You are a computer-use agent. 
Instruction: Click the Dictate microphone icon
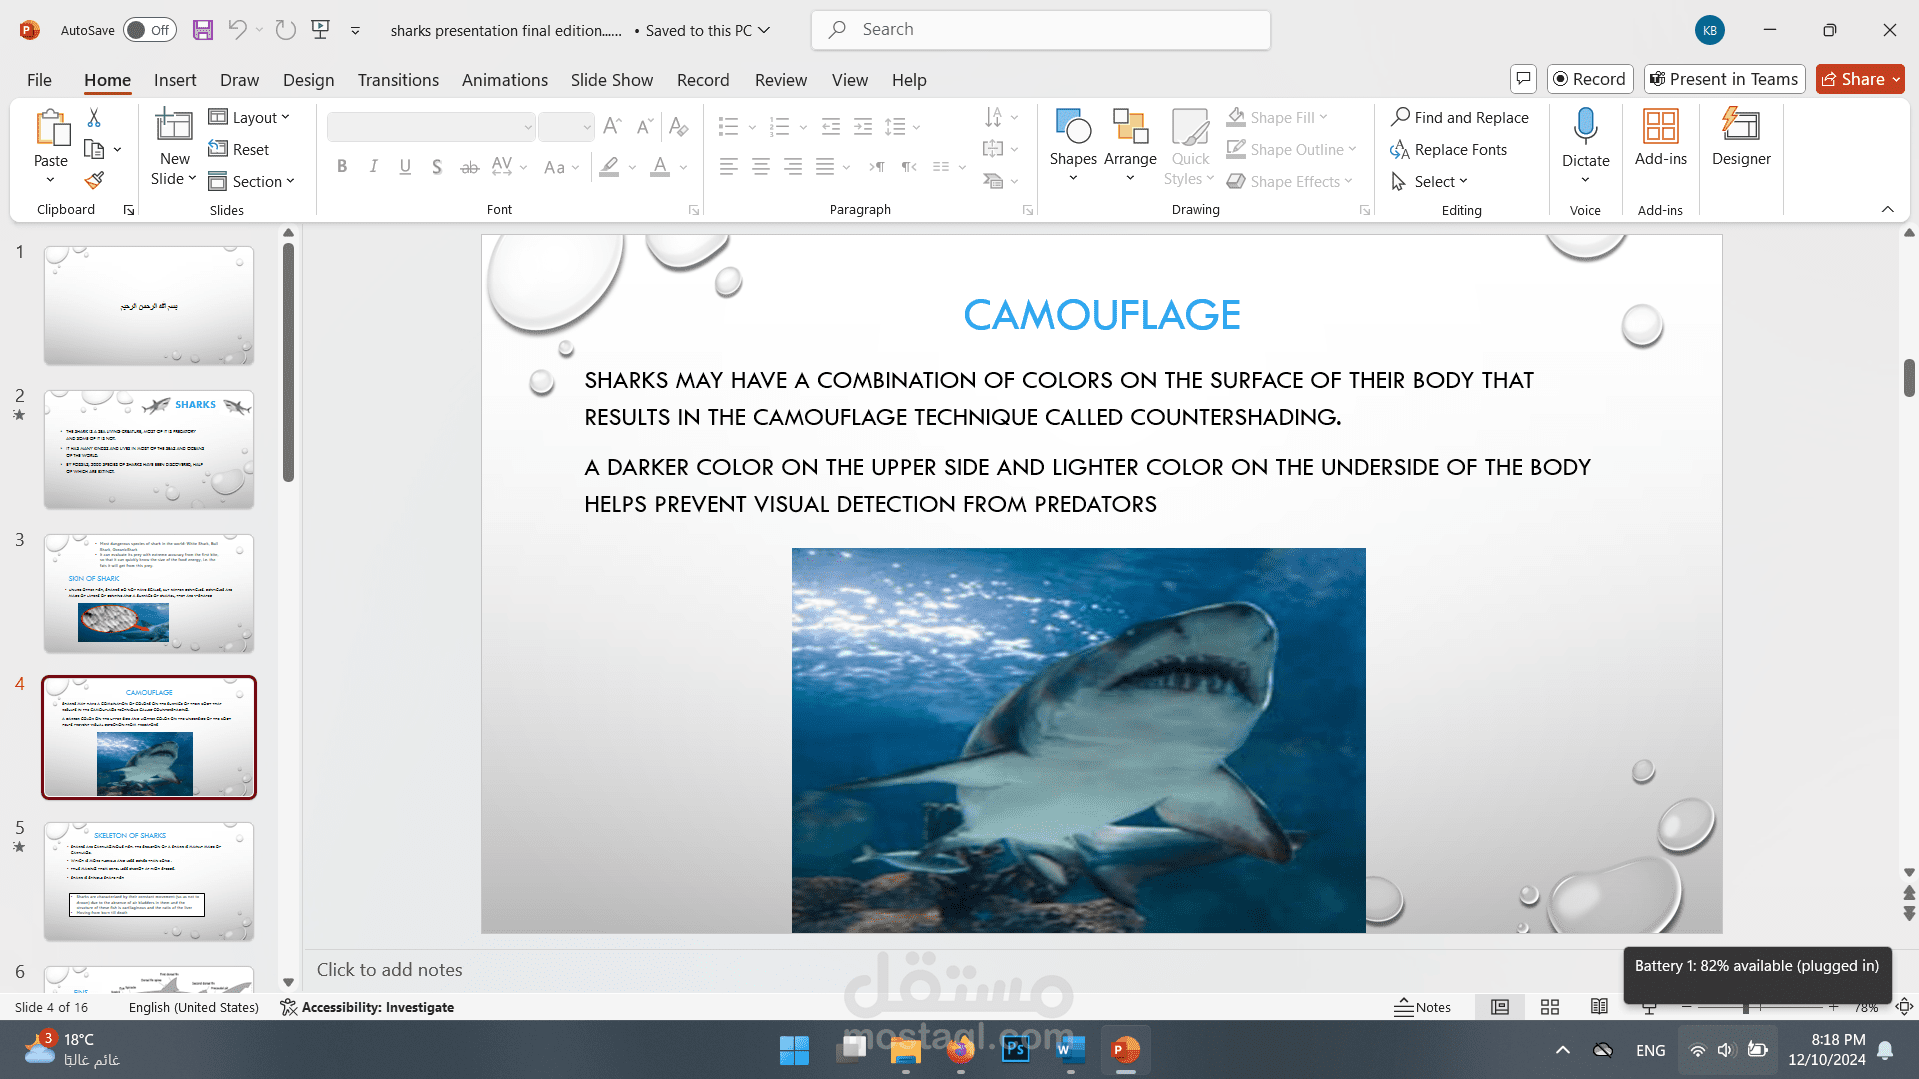[x=1585, y=126]
